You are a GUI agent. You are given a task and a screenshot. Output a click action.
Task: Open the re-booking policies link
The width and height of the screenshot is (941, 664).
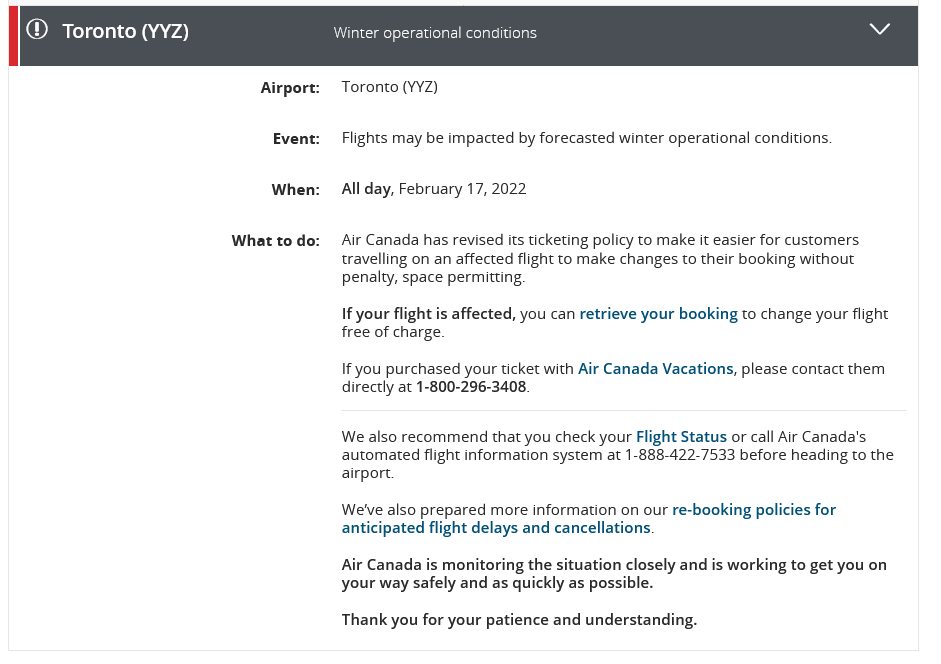pos(589,519)
